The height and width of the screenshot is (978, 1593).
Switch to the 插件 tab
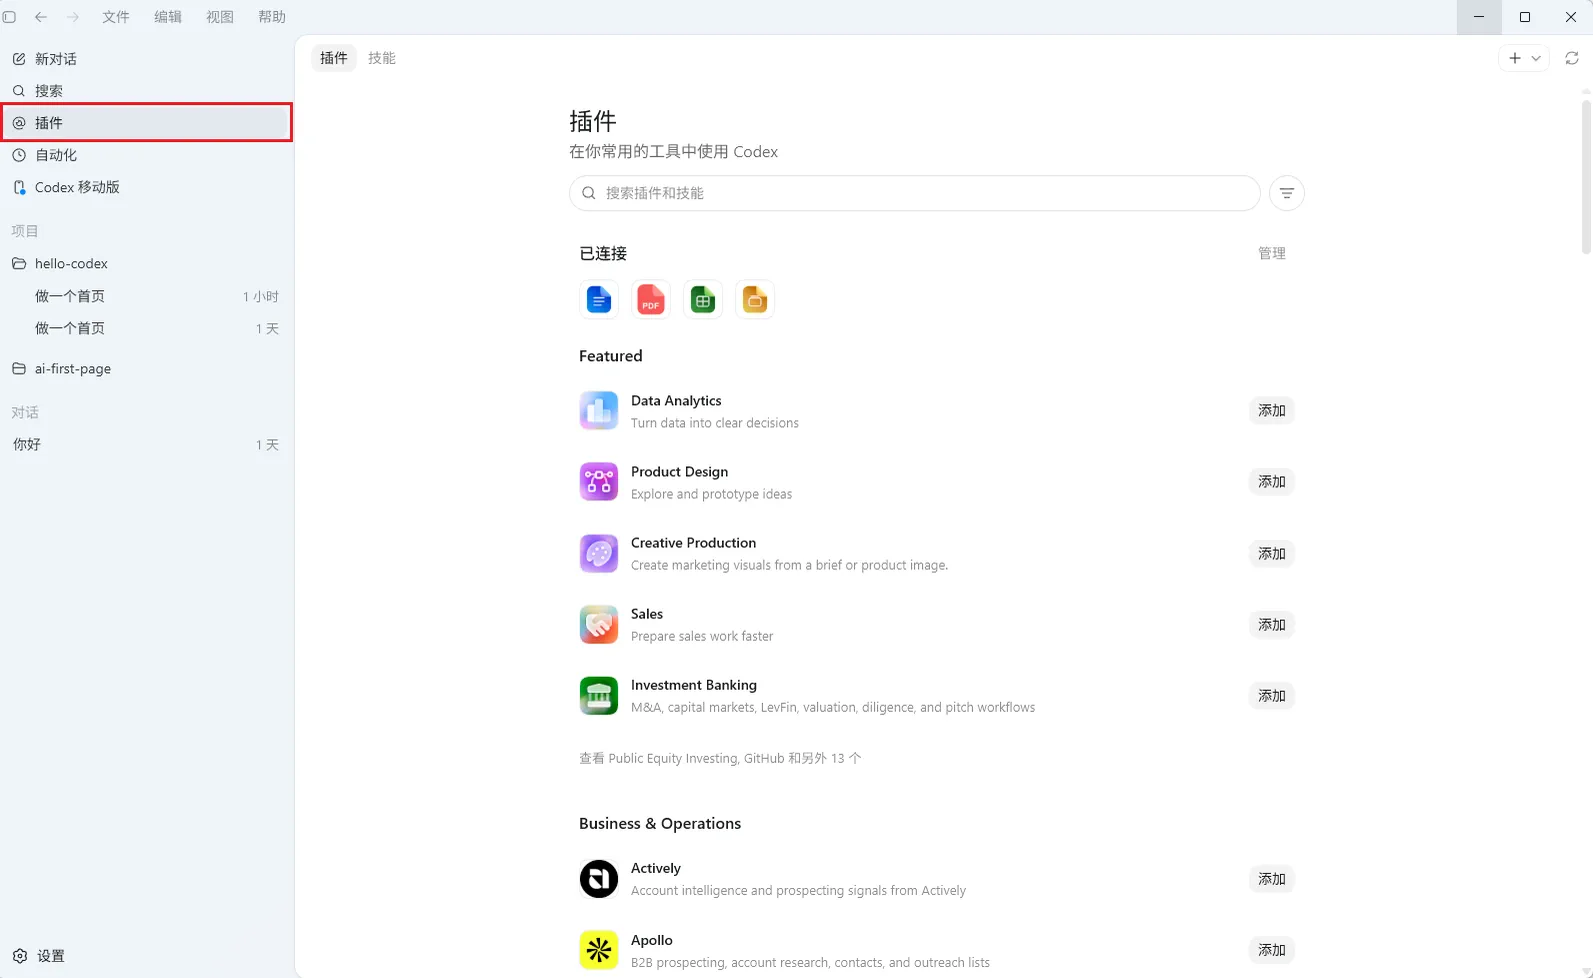(x=334, y=58)
